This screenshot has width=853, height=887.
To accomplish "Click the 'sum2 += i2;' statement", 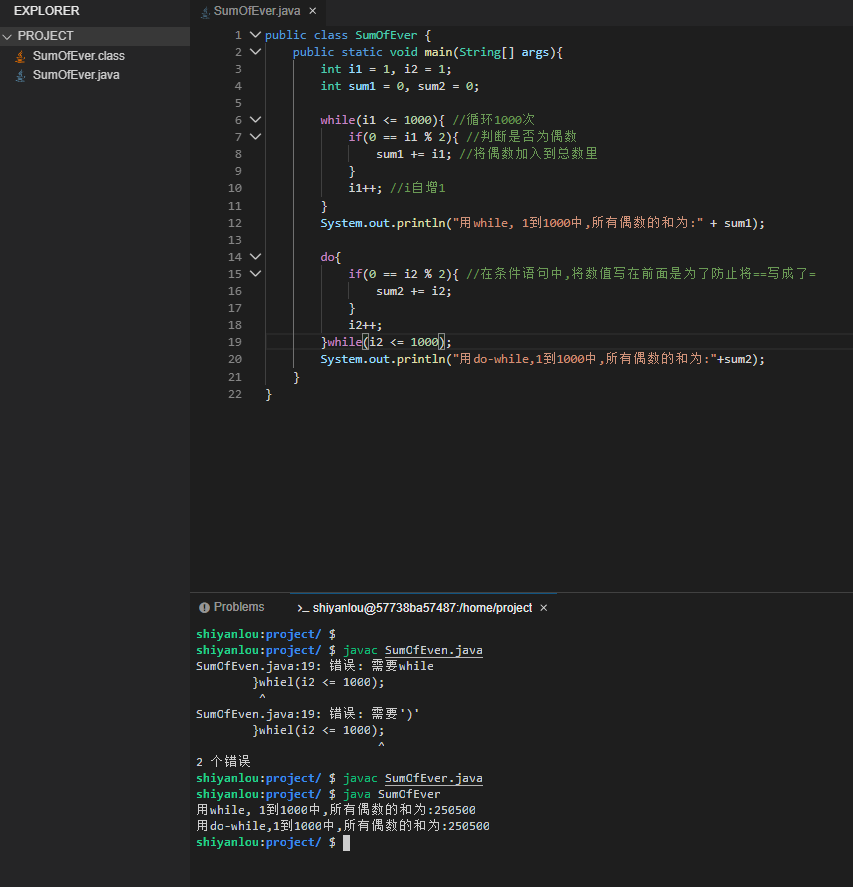I will click(413, 291).
